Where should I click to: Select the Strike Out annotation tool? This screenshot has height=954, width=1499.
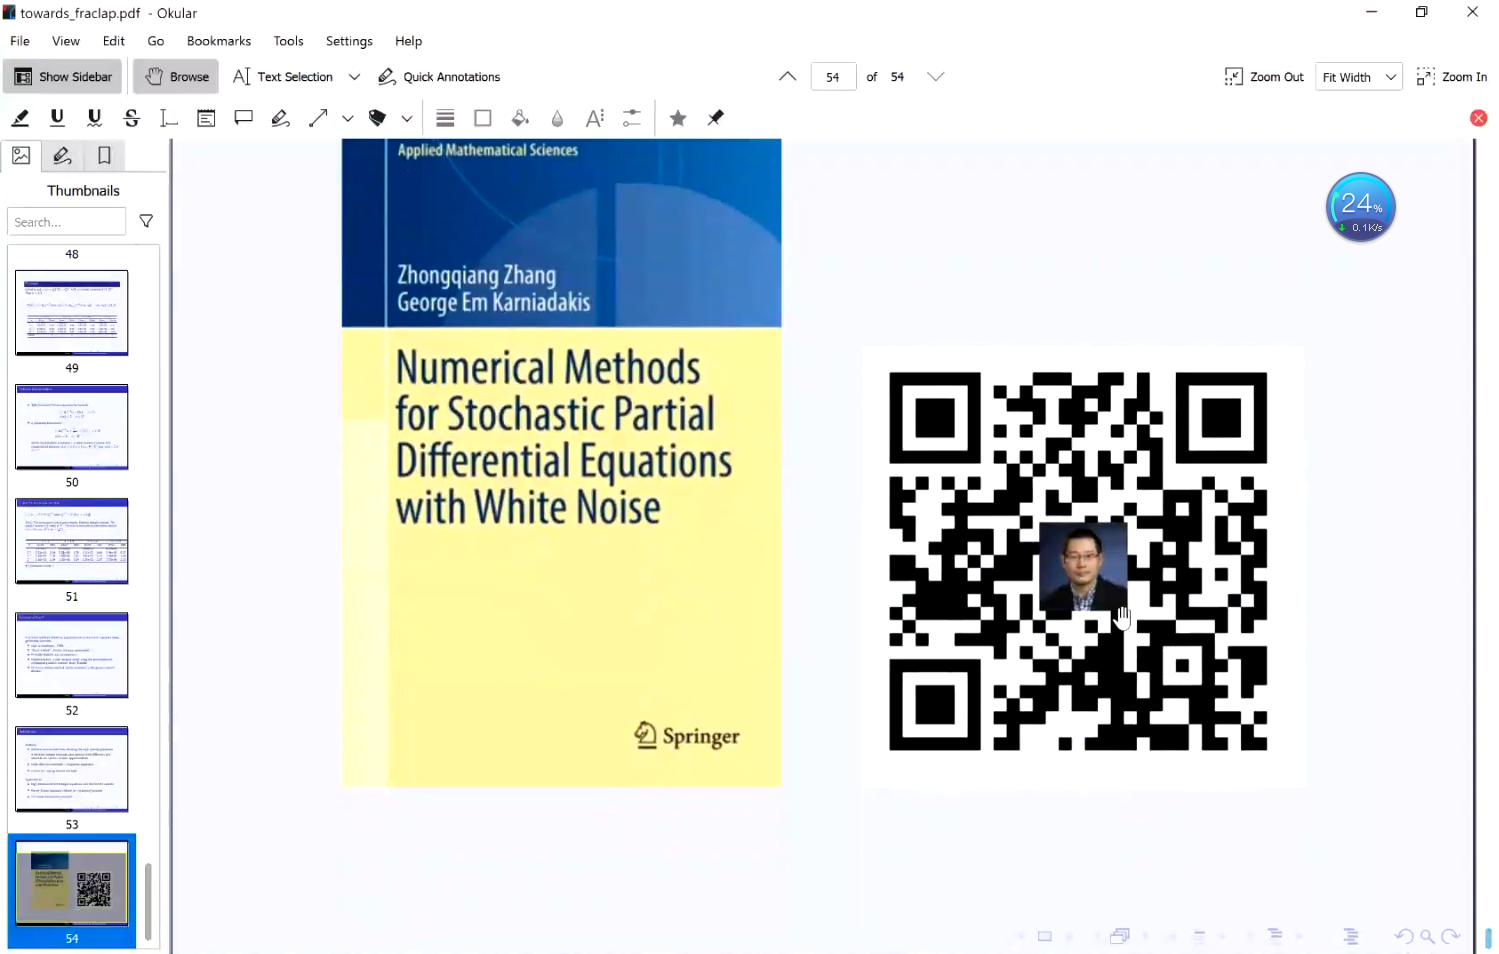pyautogui.click(x=131, y=118)
